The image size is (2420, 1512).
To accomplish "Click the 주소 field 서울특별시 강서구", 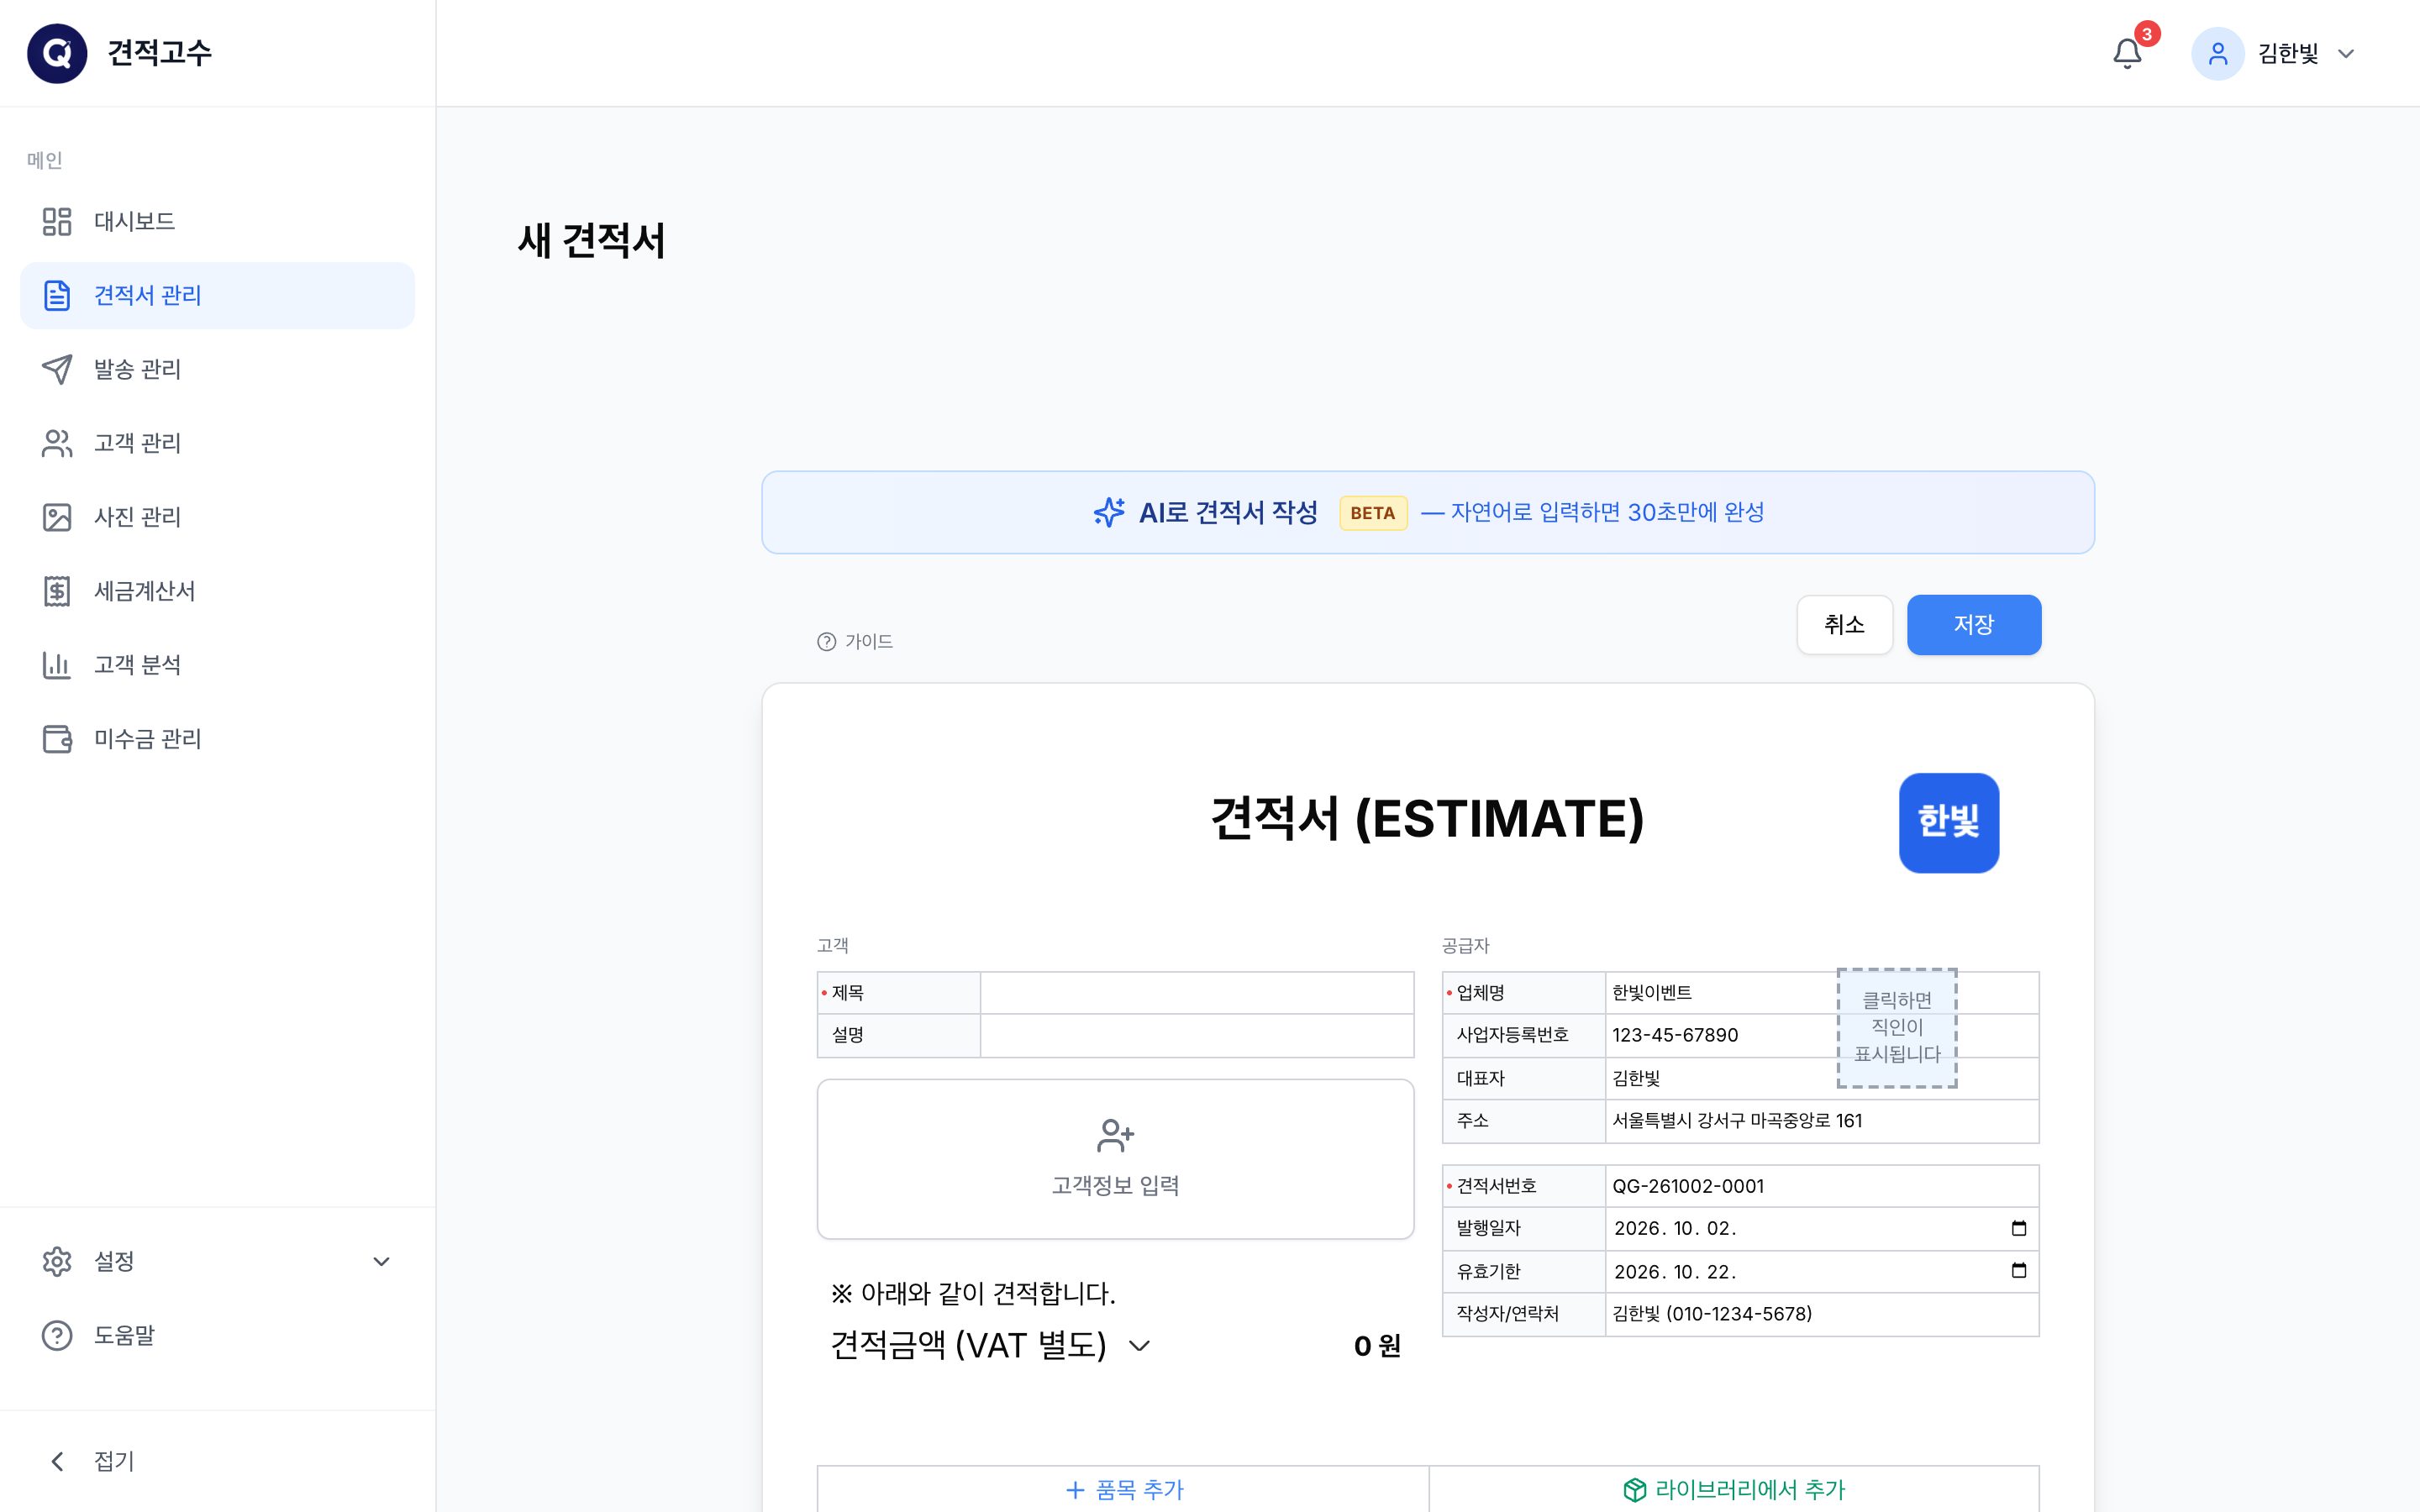I will 1821,1121.
